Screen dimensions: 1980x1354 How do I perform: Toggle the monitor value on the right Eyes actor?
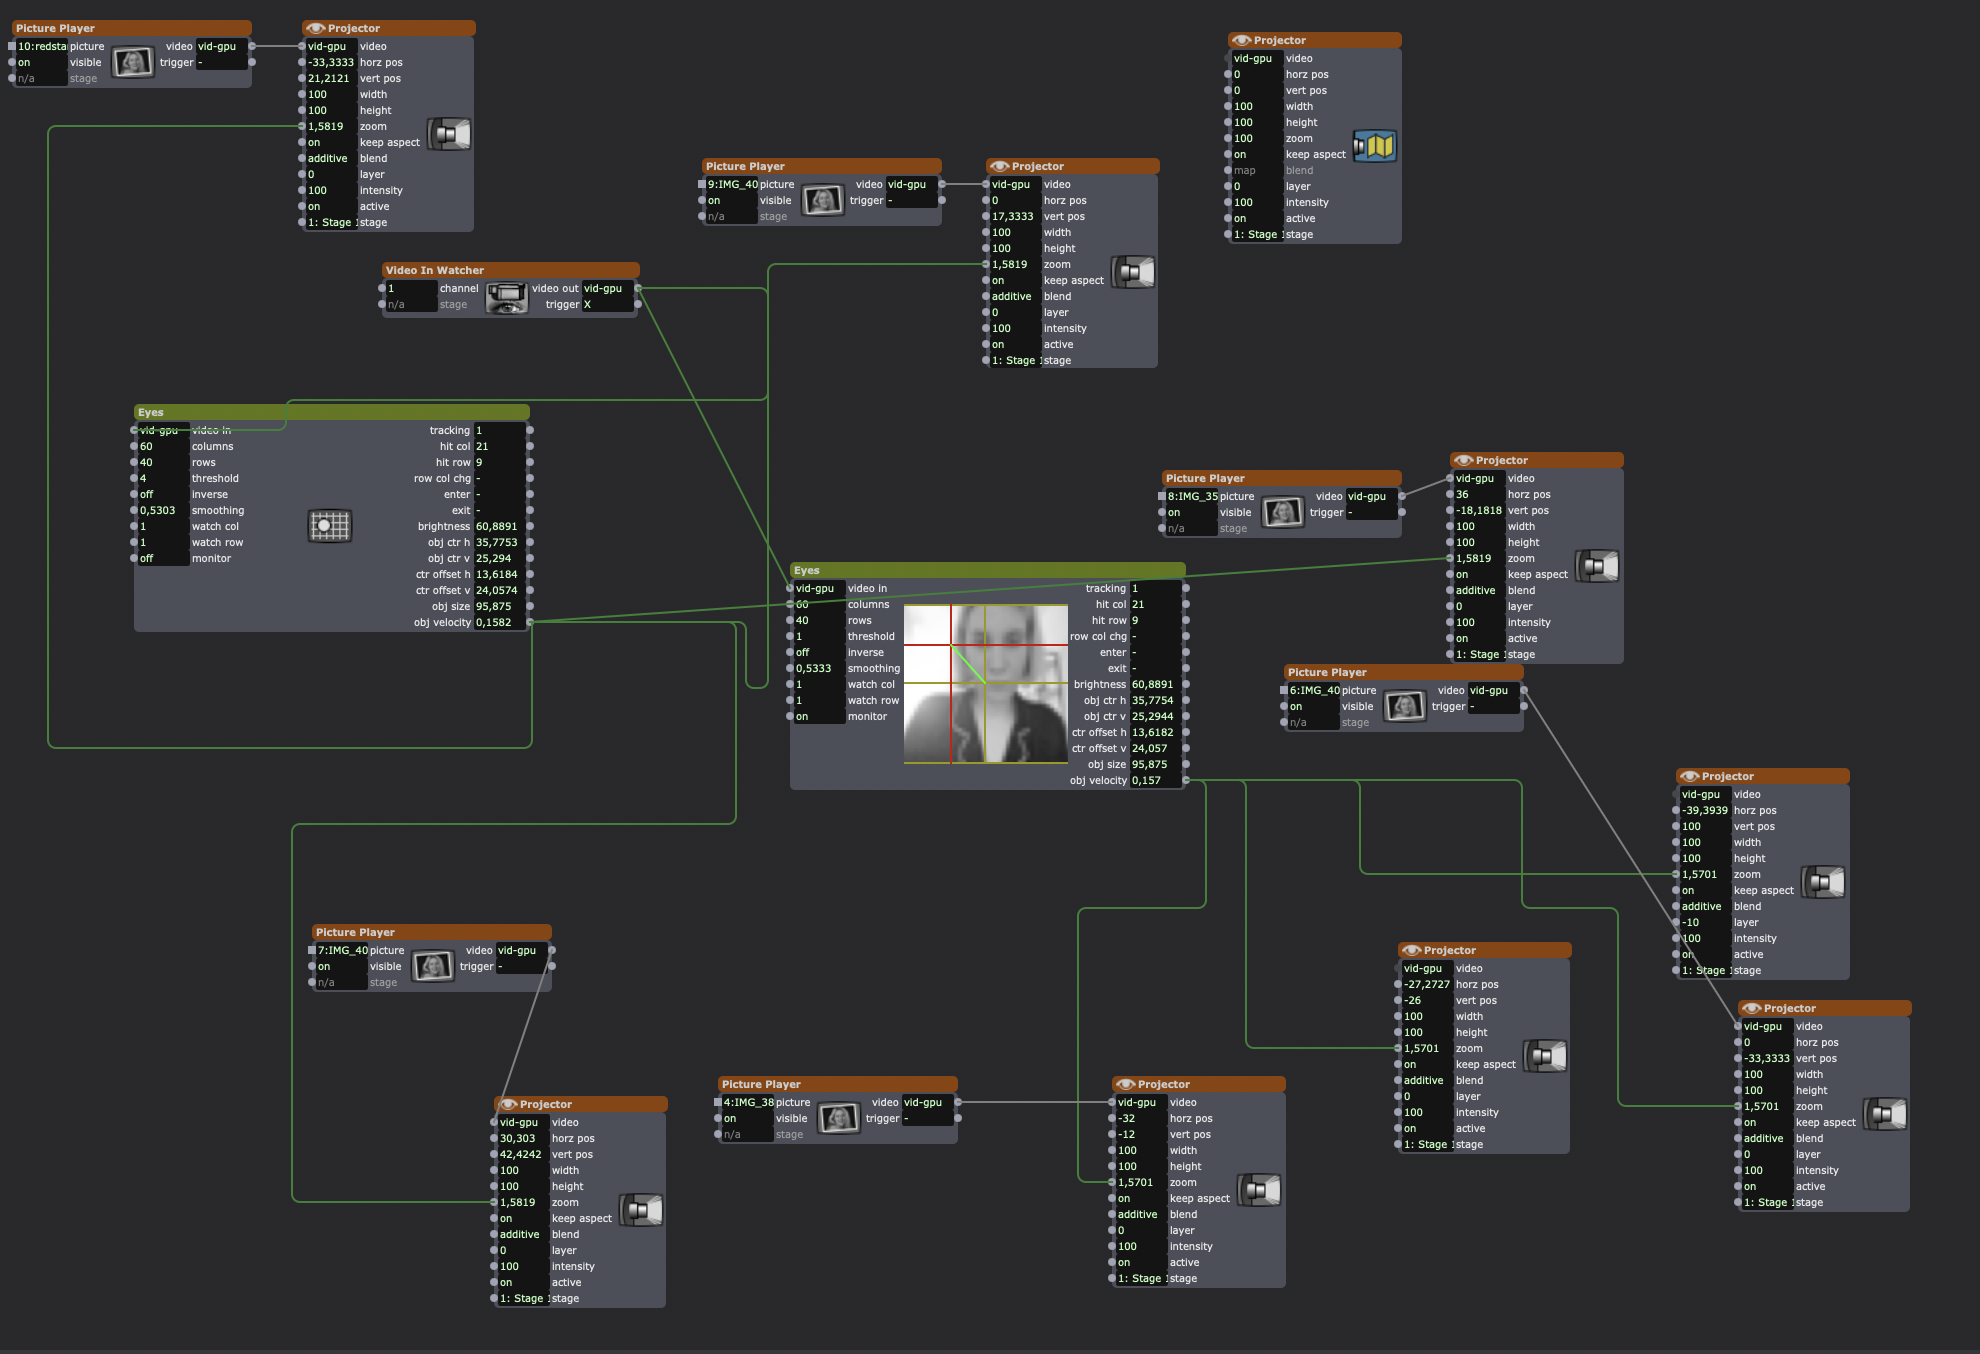(x=819, y=716)
